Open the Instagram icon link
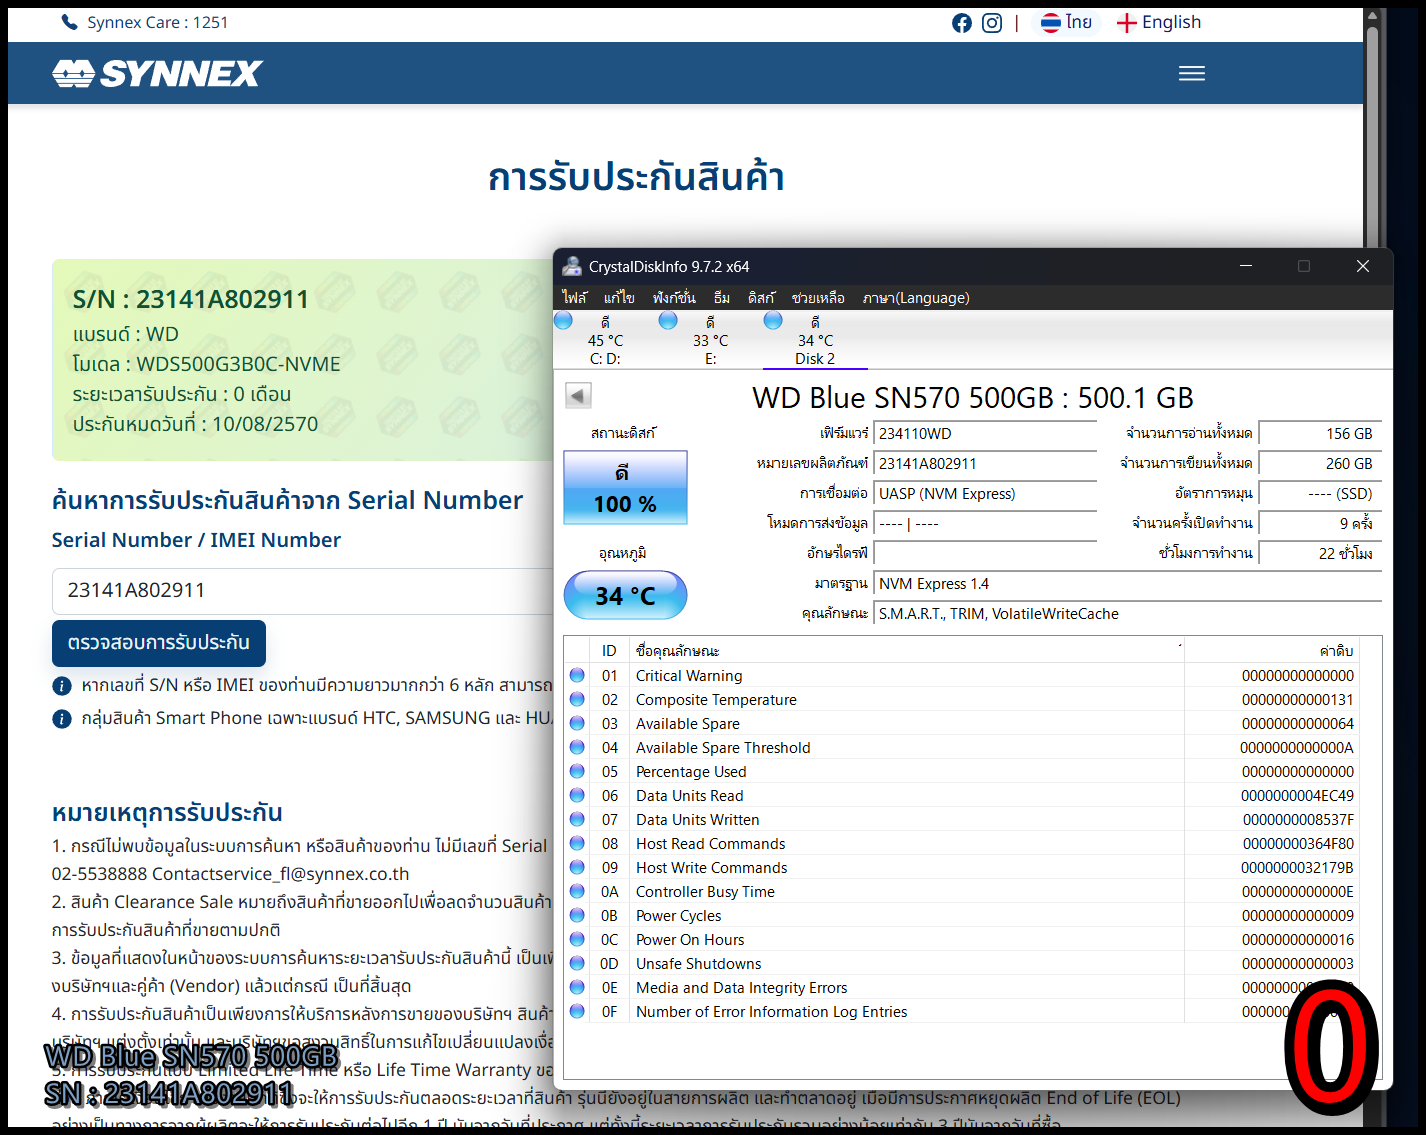The height and width of the screenshot is (1135, 1426). point(991,23)
